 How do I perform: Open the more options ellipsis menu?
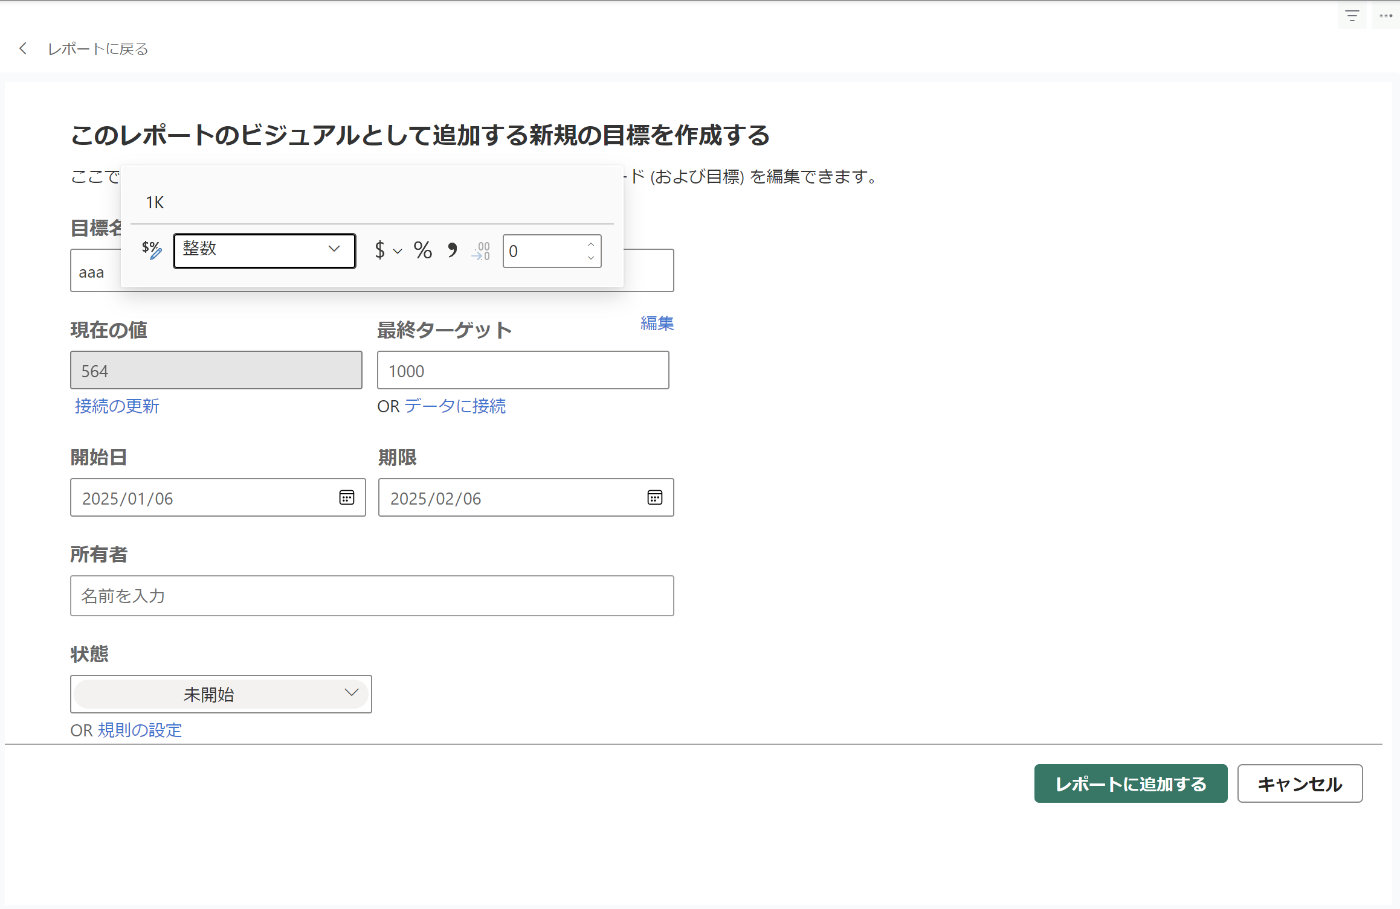pyautogui.click(x=1386, y=16)
